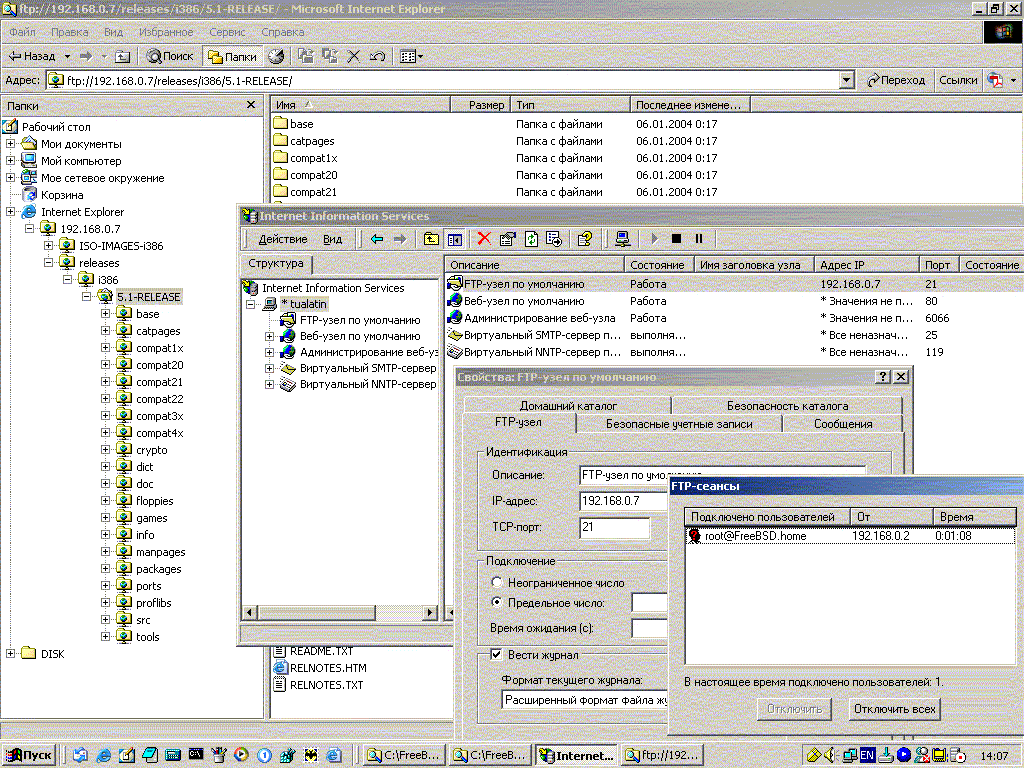The width and height of the screenshot is (1024, 768).
Task: Click the IIS toolbar Help icon
Action: [x=586, y=239]
